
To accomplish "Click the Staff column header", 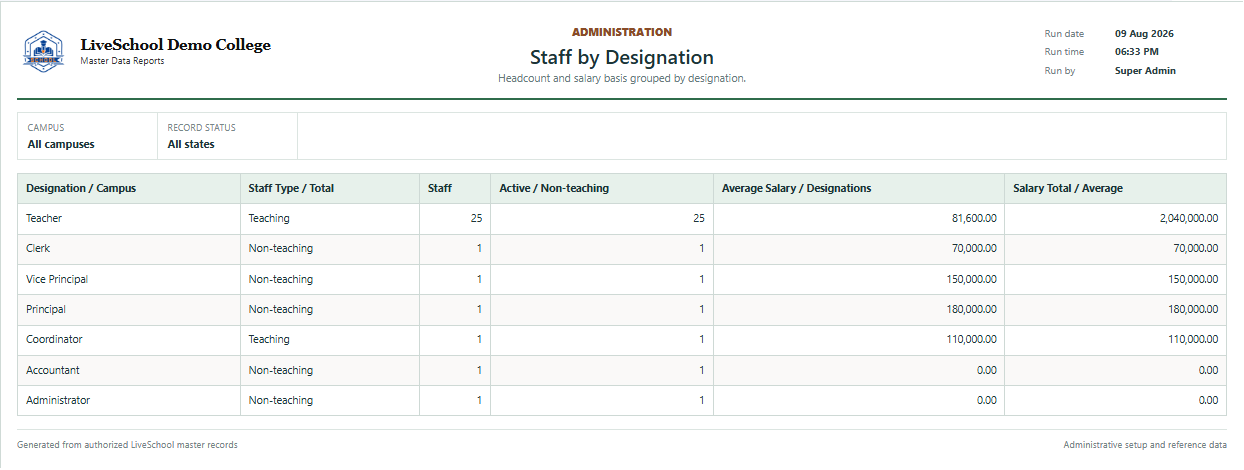I will click(x=455, y=188).
